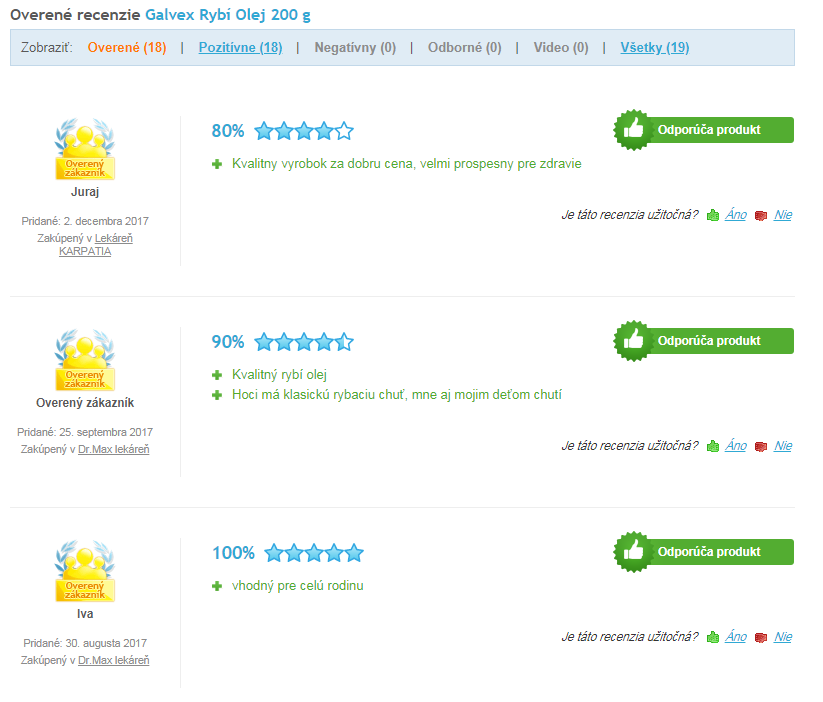
Task: Click the verified customer badge above Juraj
Action: click(85, 149)
